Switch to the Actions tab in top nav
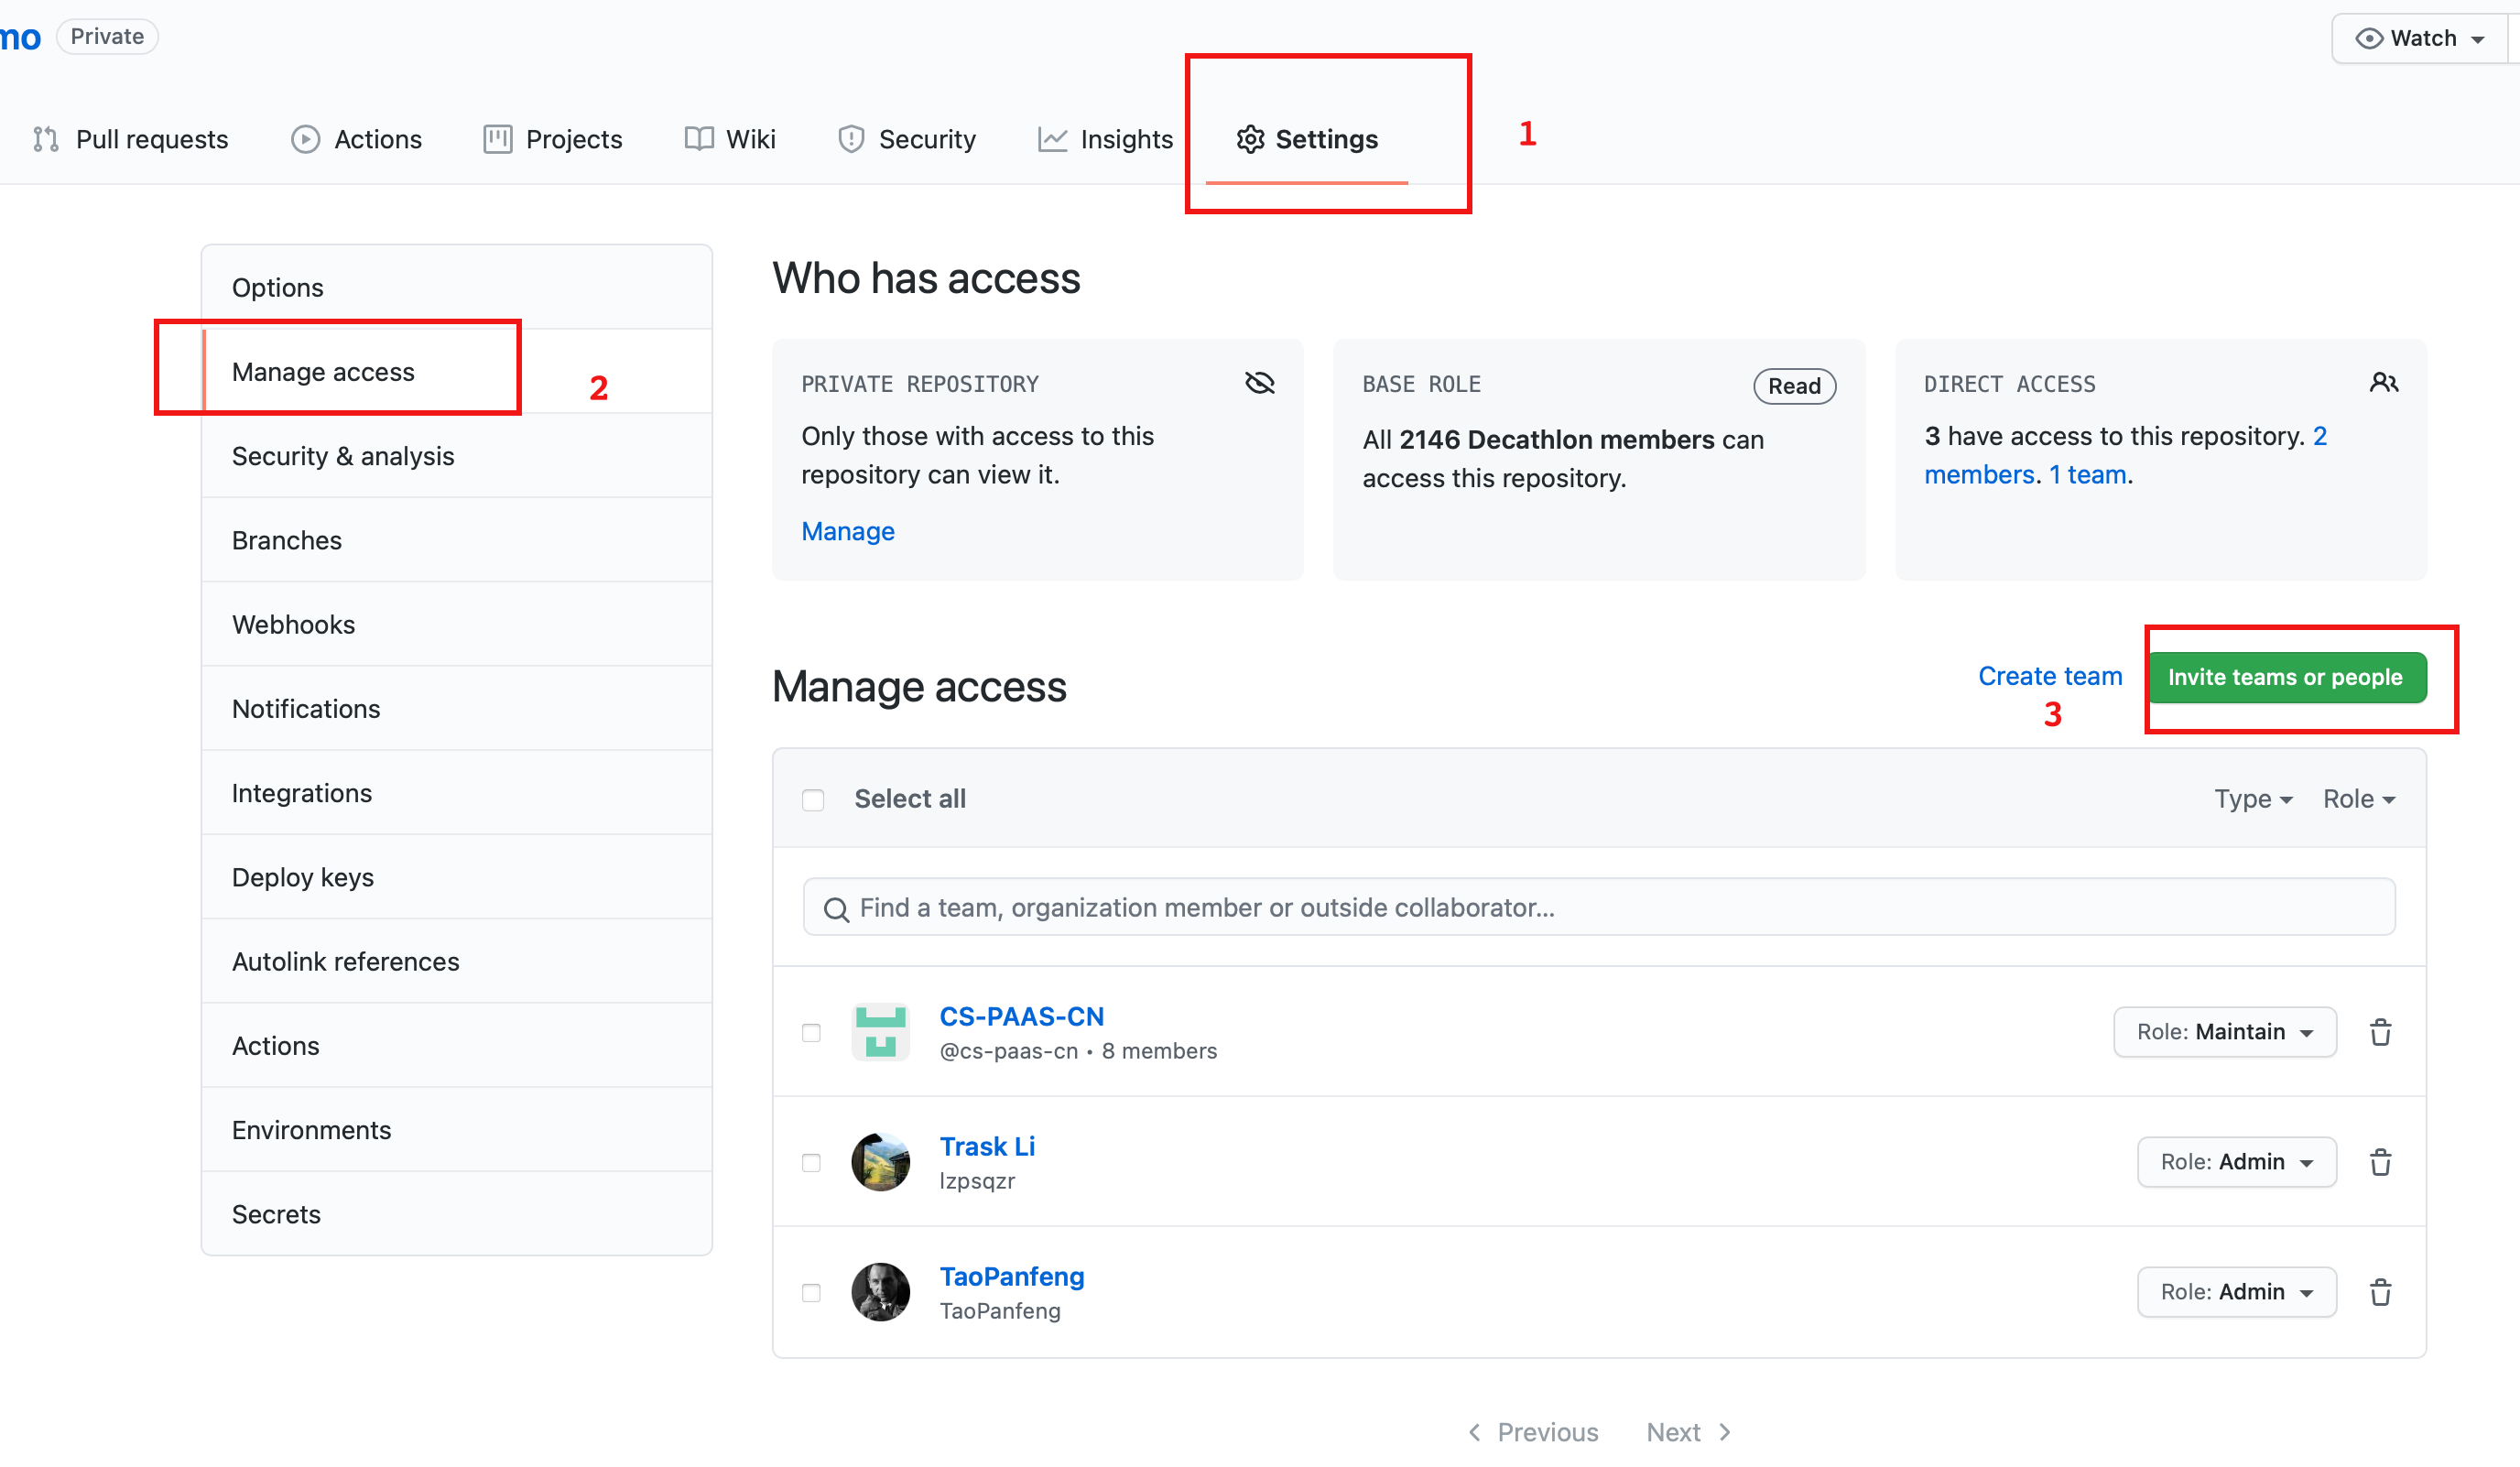Image resolution: width=2520 pixels, height=1467 pixels. (357, 139)
